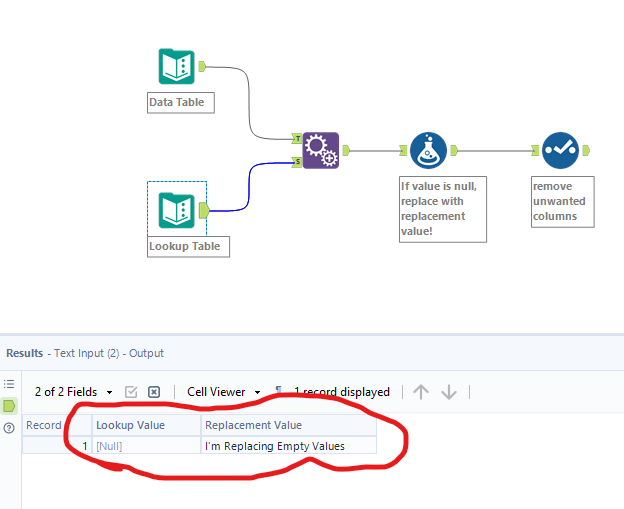Click the If value is null annotation
Screen dimensions: 624x509
click(x=443, y=209)
